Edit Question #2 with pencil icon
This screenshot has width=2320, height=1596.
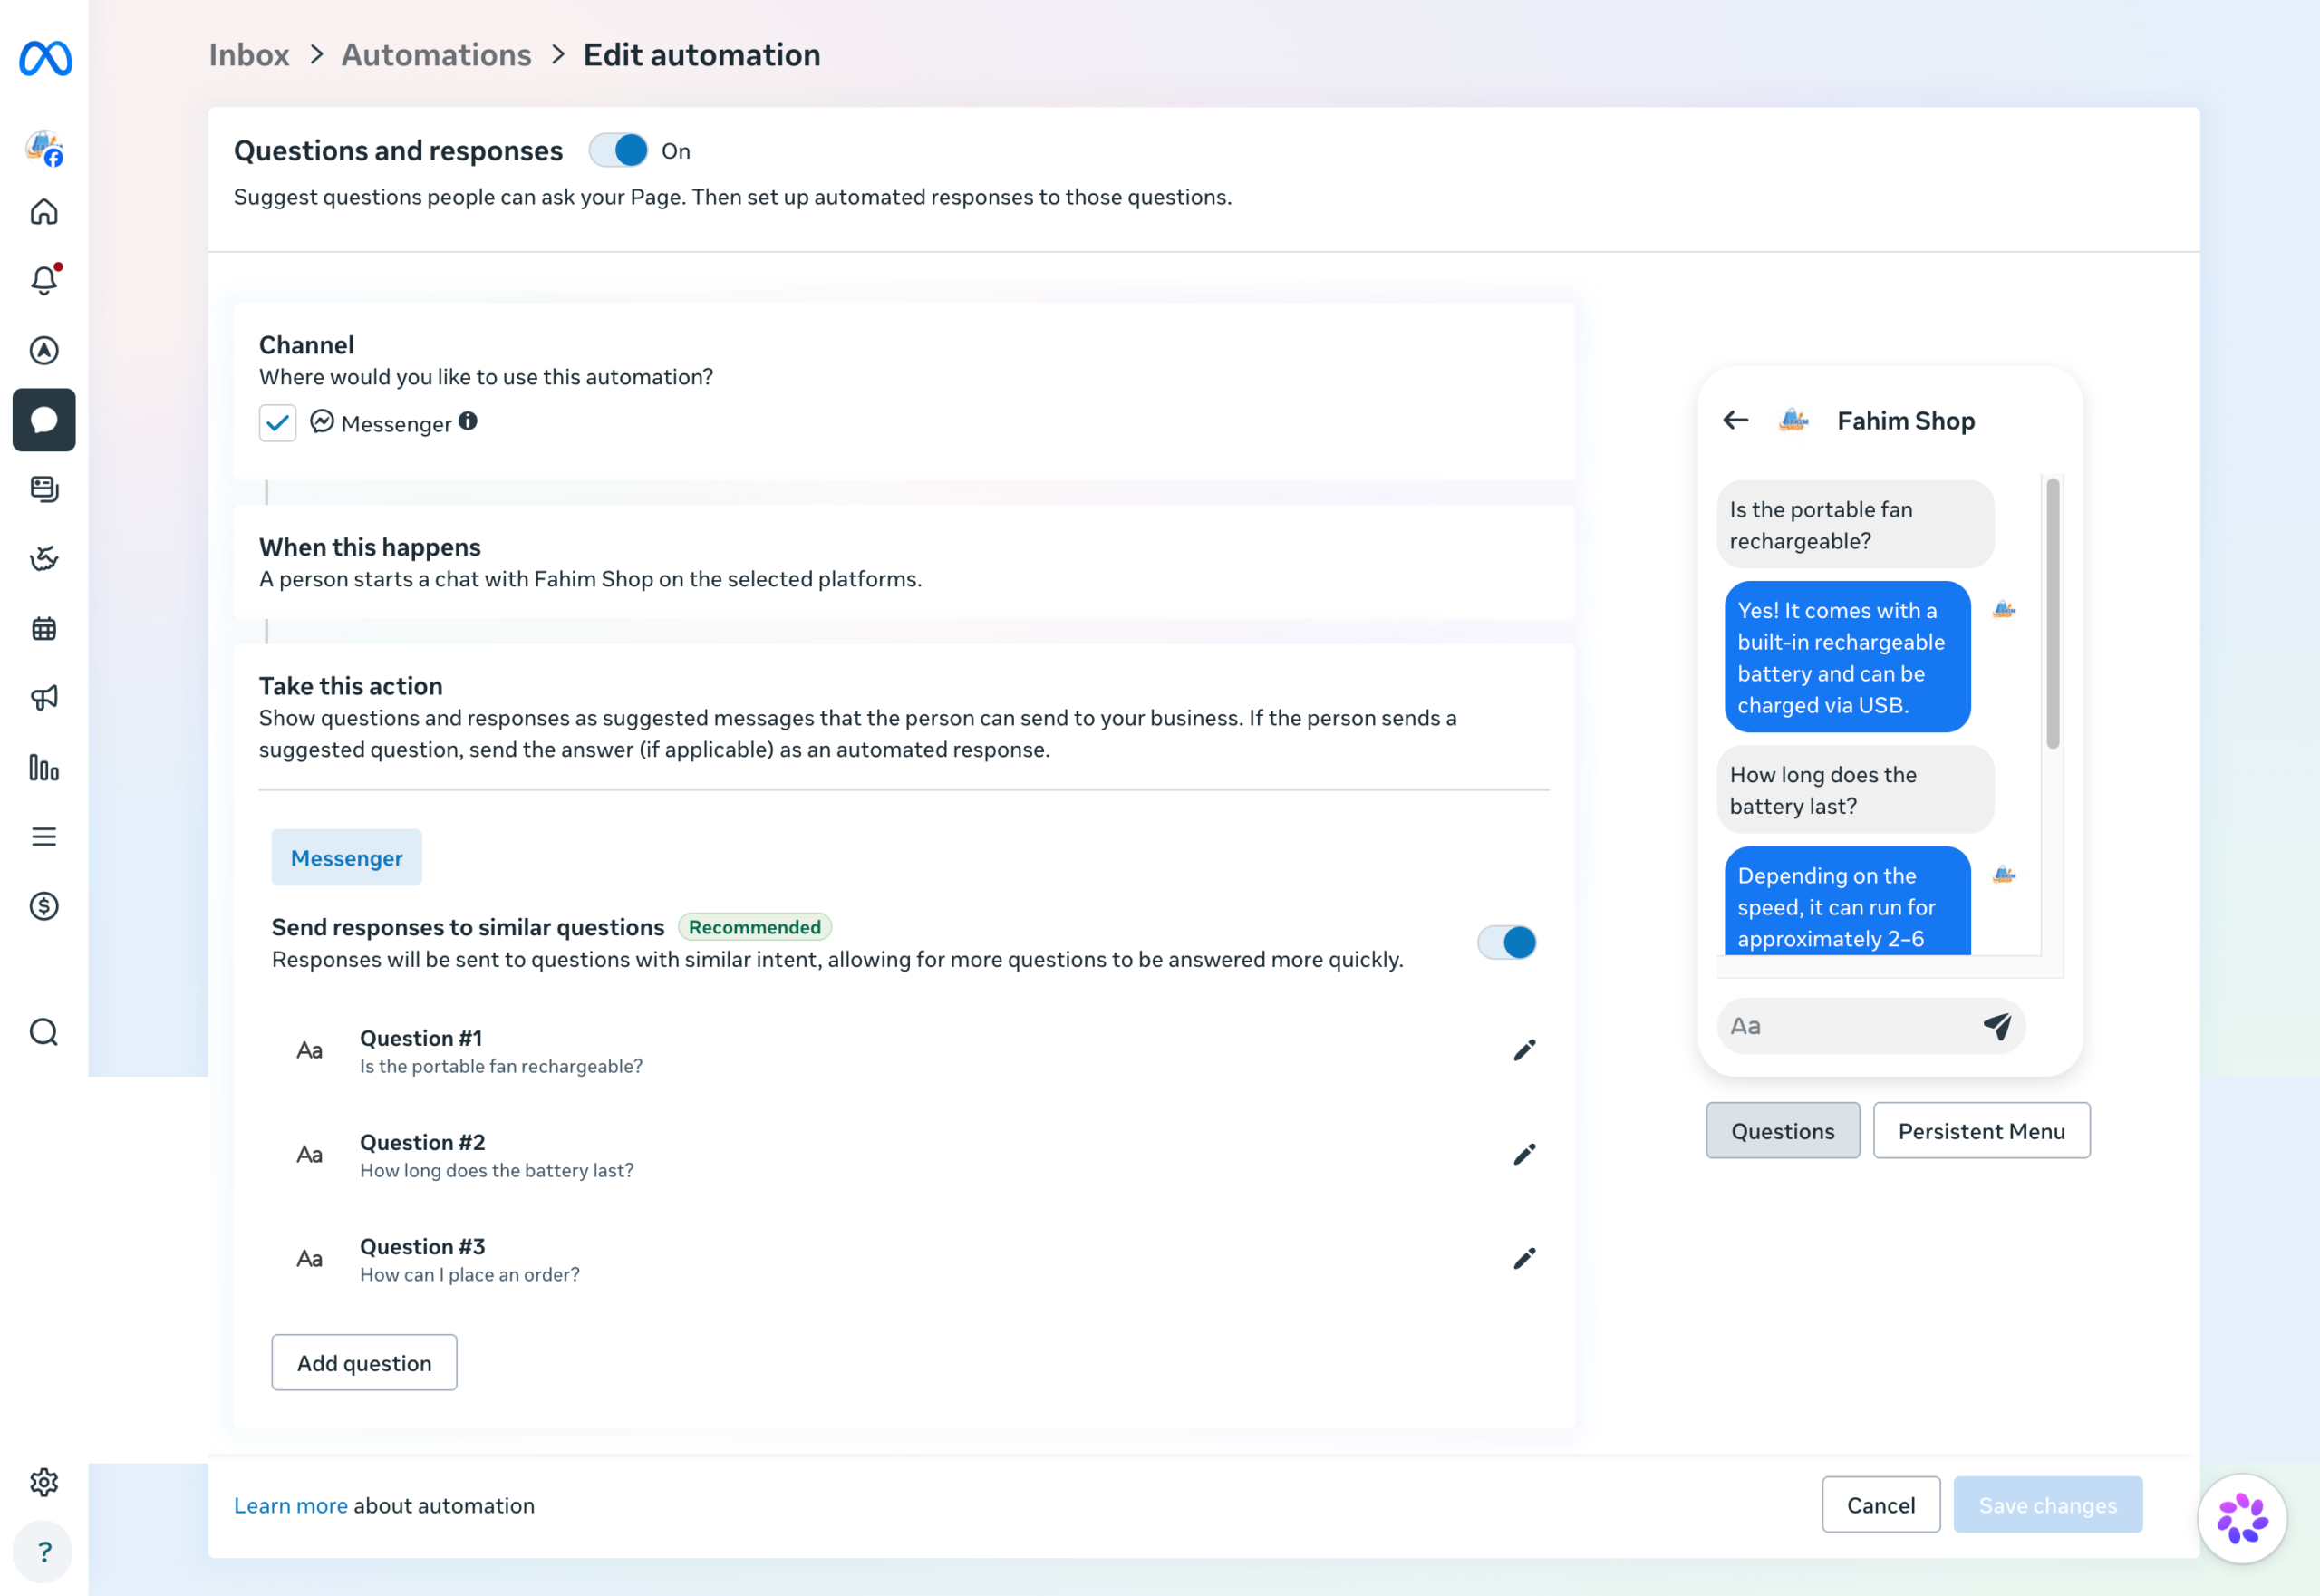coord(1524,1154)
